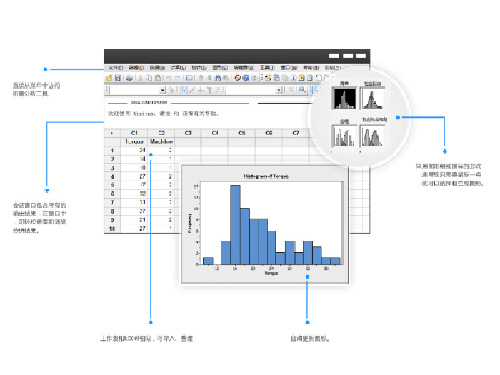This screenshot has height=375, width=500.
Task: Open the 统计 (Stat) menu
Action: point(199,68)
